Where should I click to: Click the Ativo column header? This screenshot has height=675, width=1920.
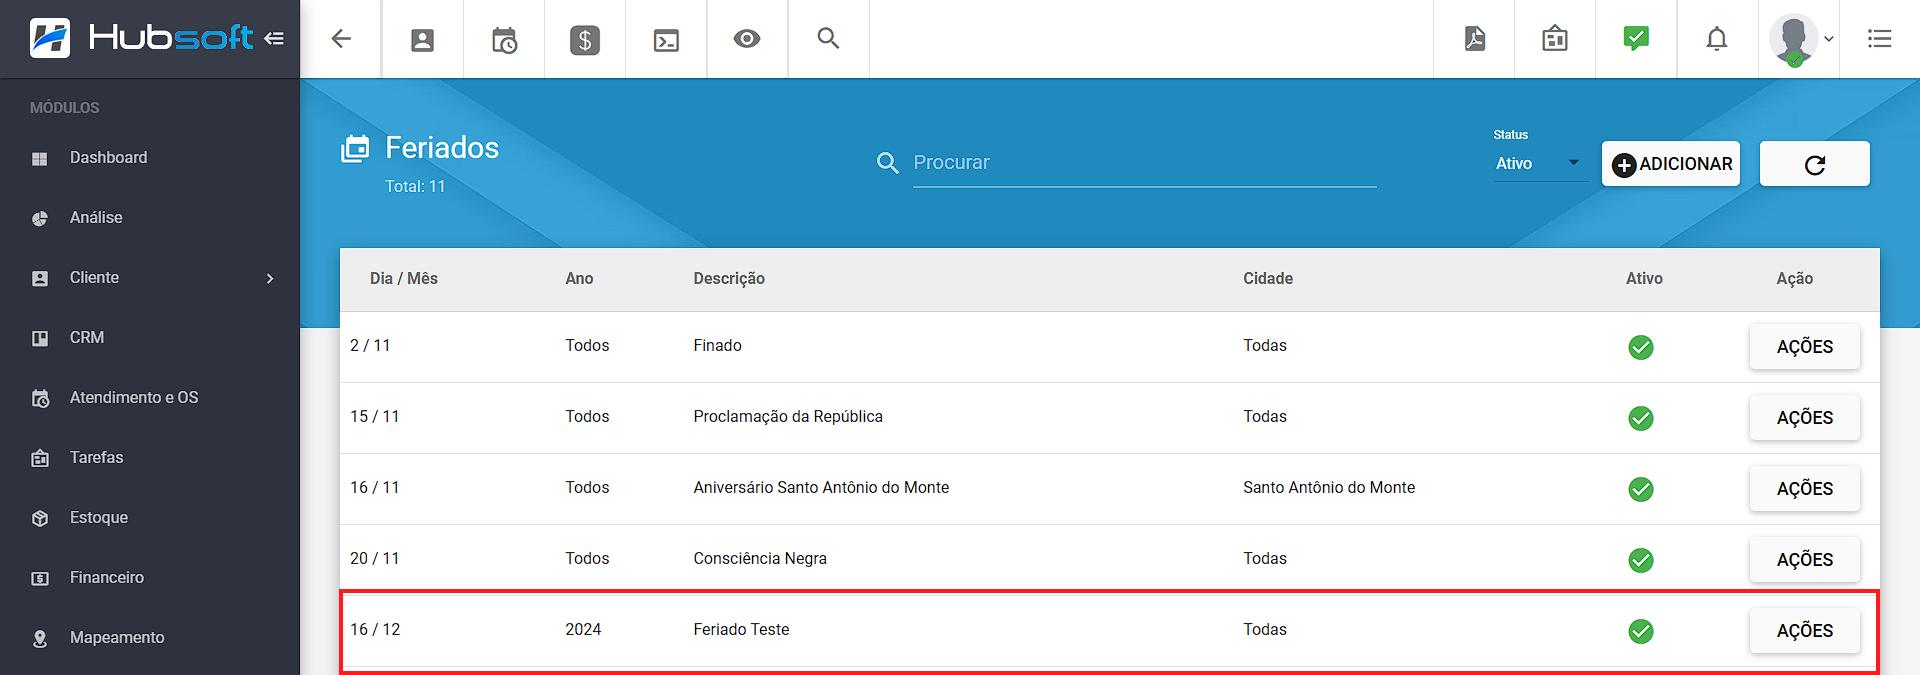(1644, 279)
